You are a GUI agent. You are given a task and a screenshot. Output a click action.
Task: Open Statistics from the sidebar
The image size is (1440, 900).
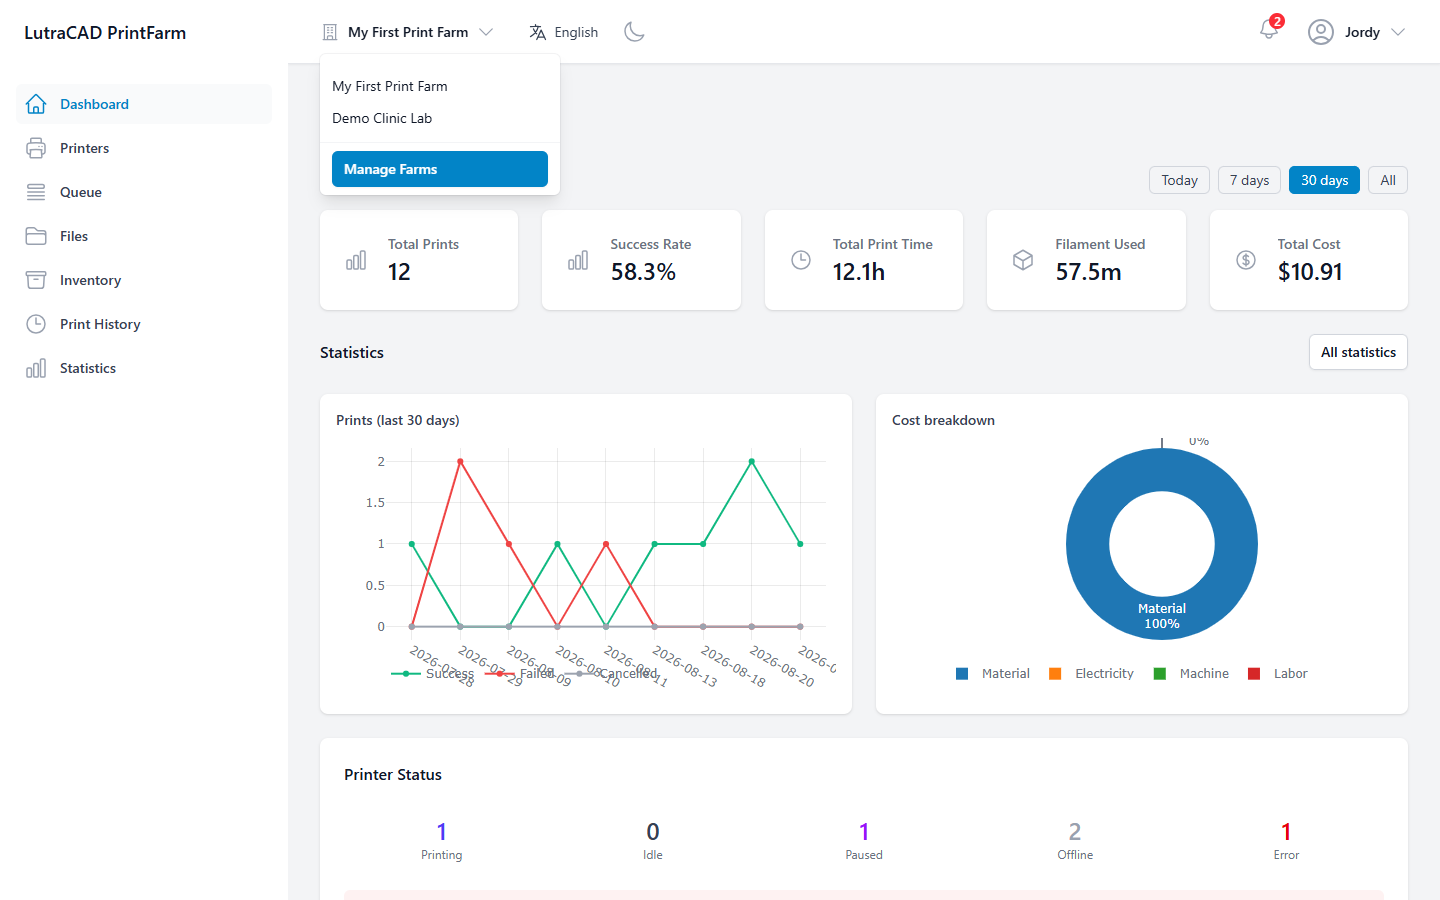click(144, 368)
